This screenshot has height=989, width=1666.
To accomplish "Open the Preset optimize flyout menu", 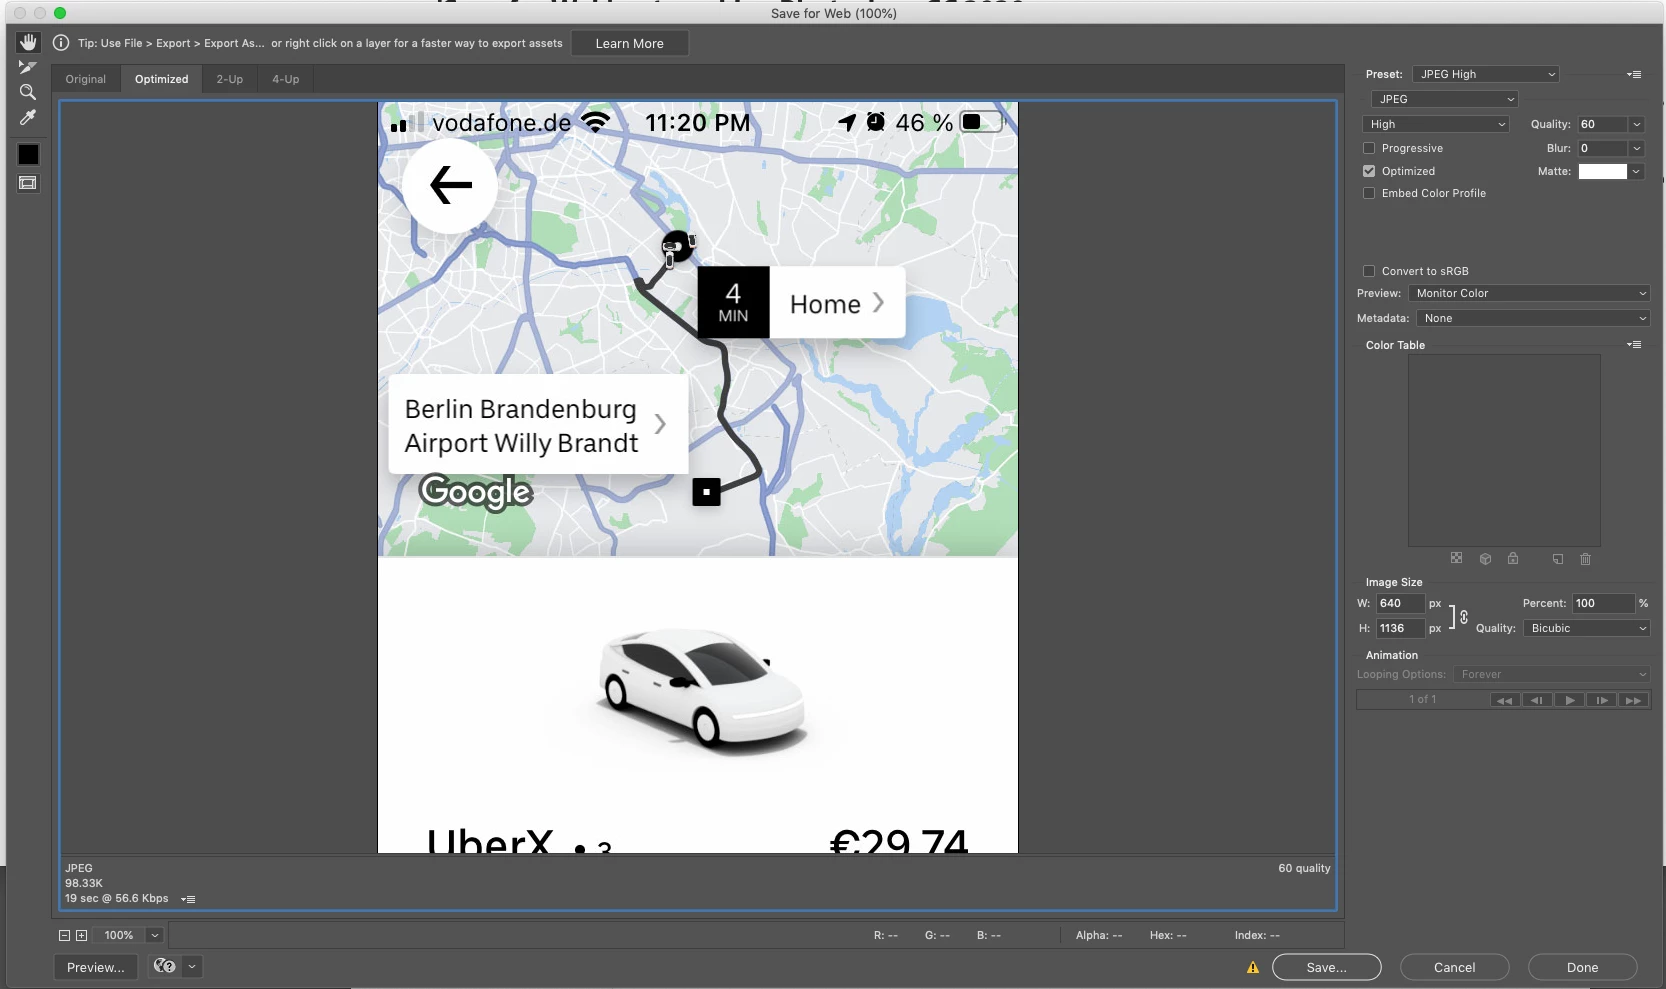I will (x=1634, y=74).
